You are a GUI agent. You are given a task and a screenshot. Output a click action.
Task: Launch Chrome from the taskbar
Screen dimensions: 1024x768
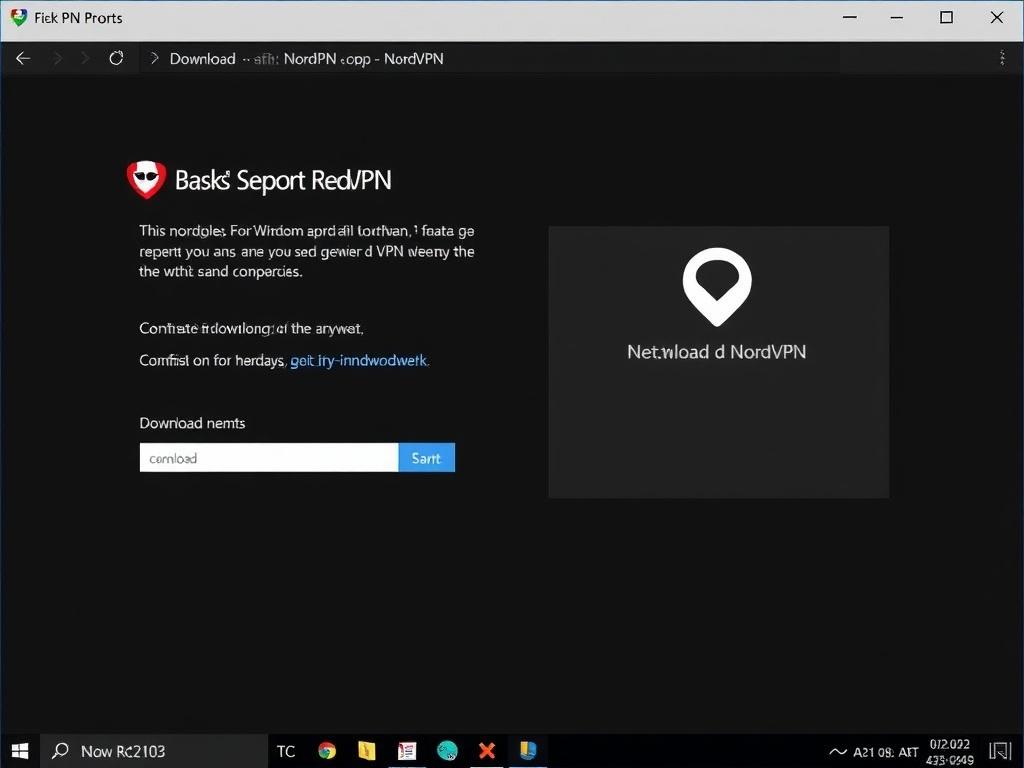click(327, 751)
